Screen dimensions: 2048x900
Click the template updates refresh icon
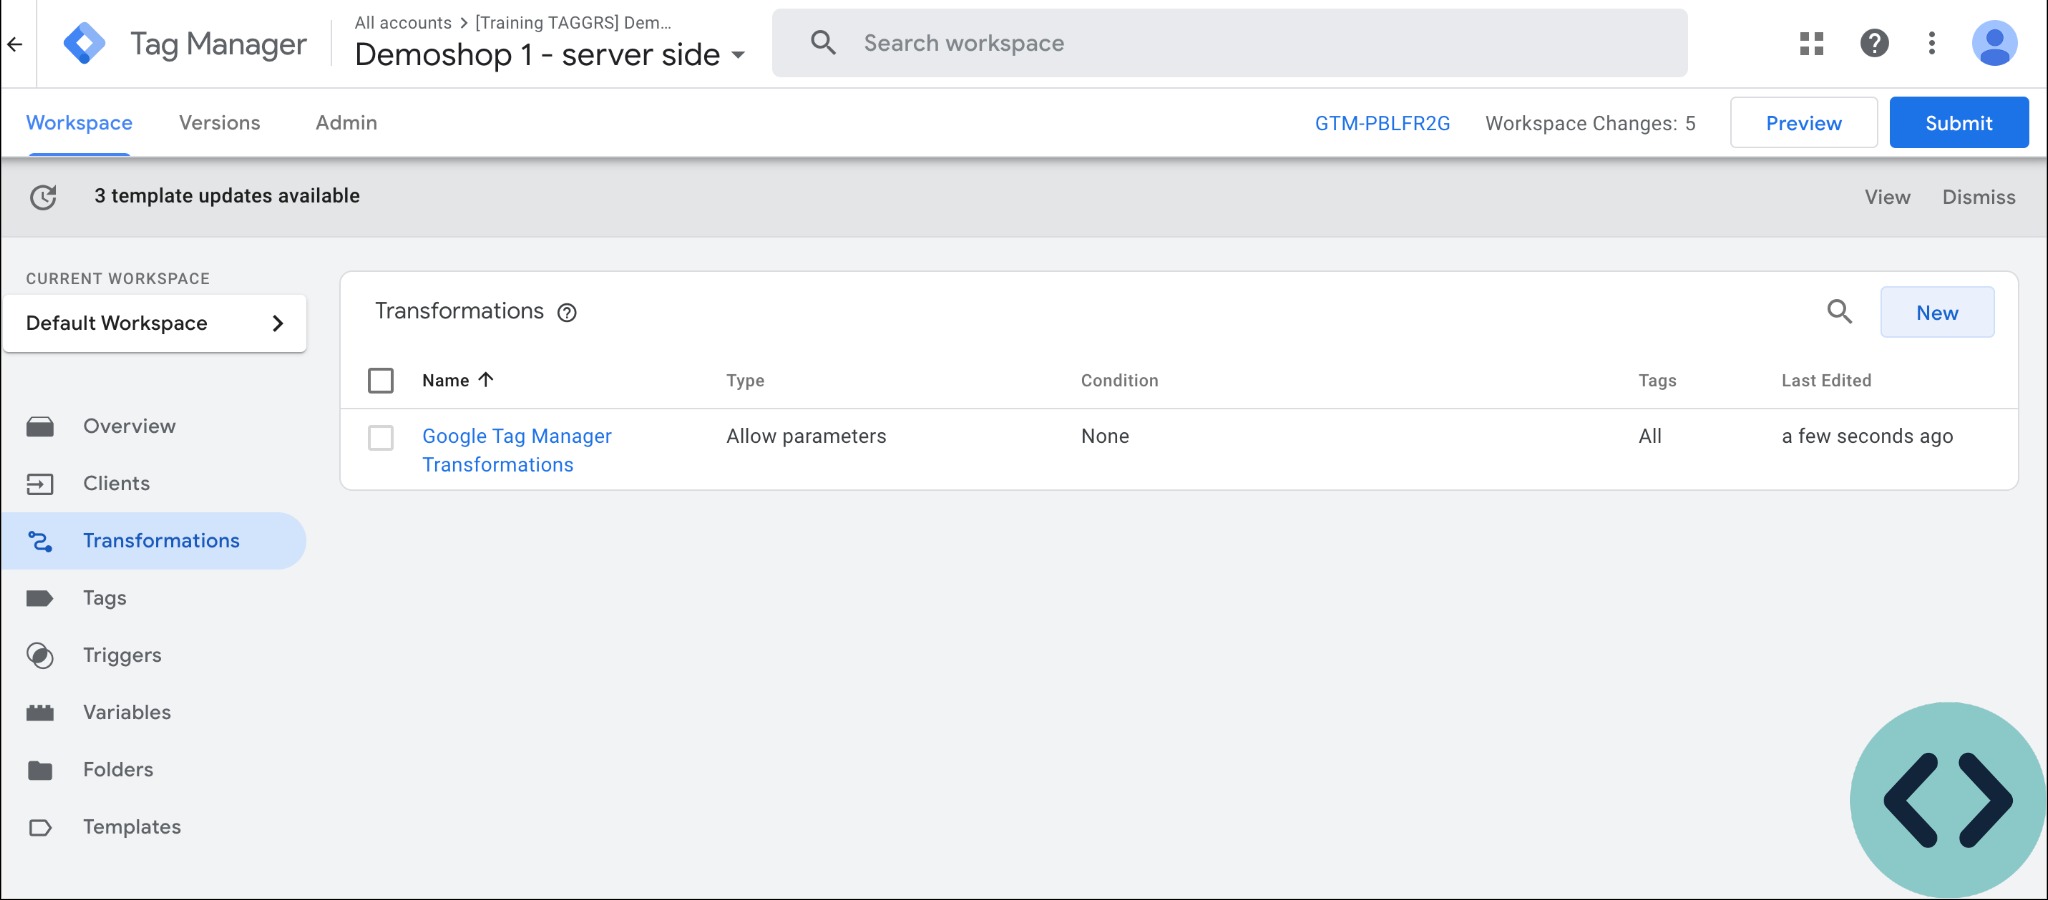click(x=43, y=197)
